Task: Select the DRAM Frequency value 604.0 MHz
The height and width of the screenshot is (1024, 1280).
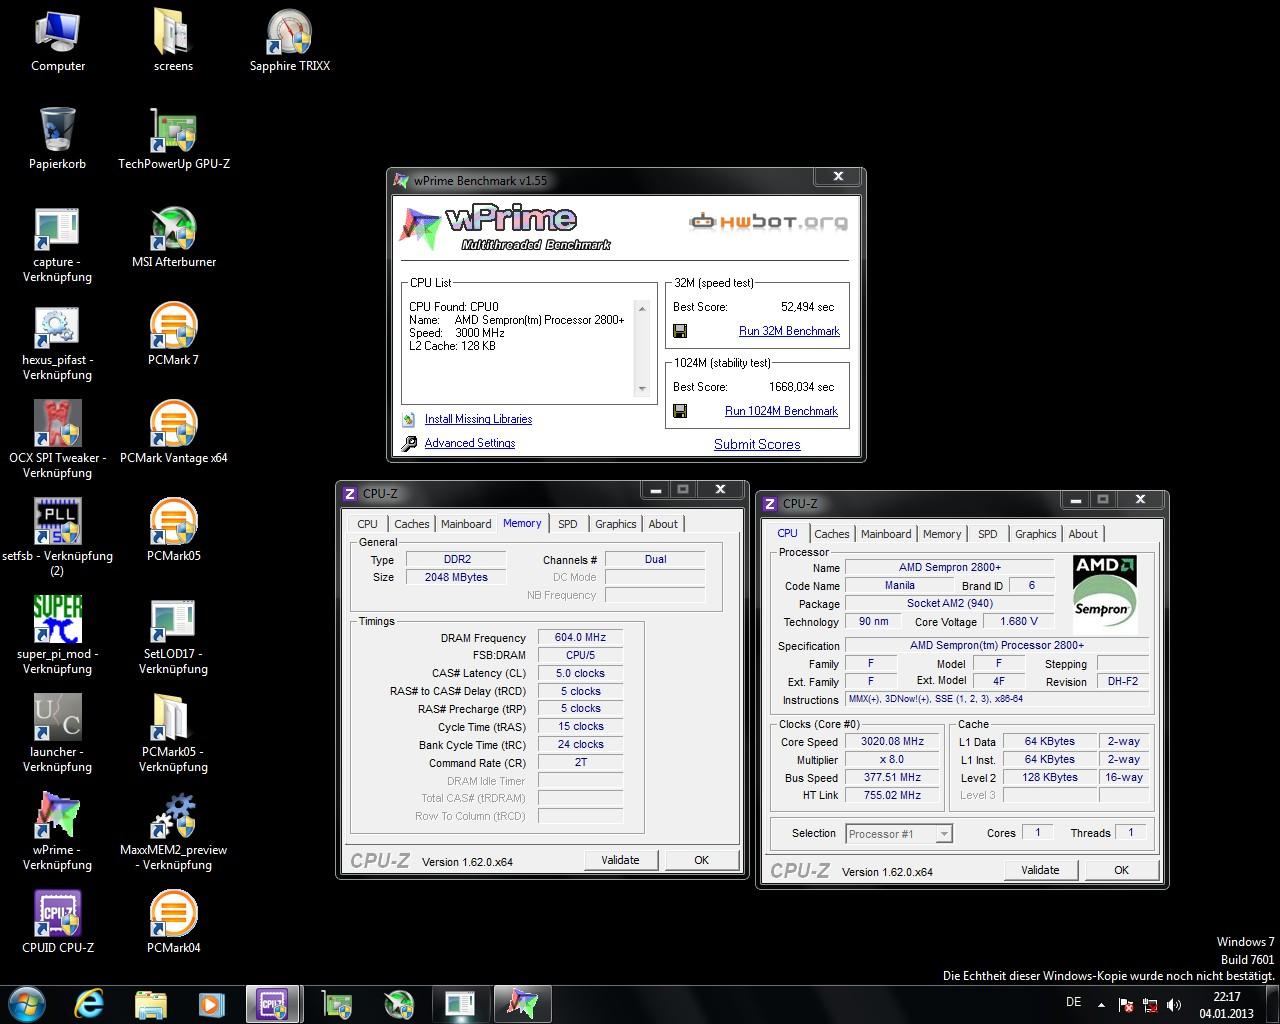Action: pos(581,637)
